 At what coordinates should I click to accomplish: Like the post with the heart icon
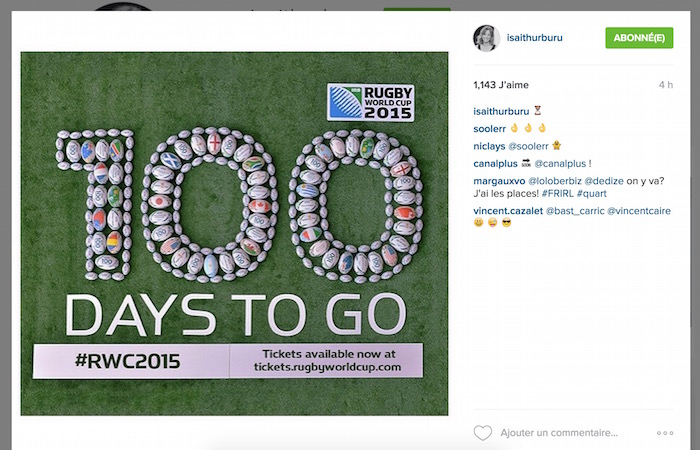point(482,433)
